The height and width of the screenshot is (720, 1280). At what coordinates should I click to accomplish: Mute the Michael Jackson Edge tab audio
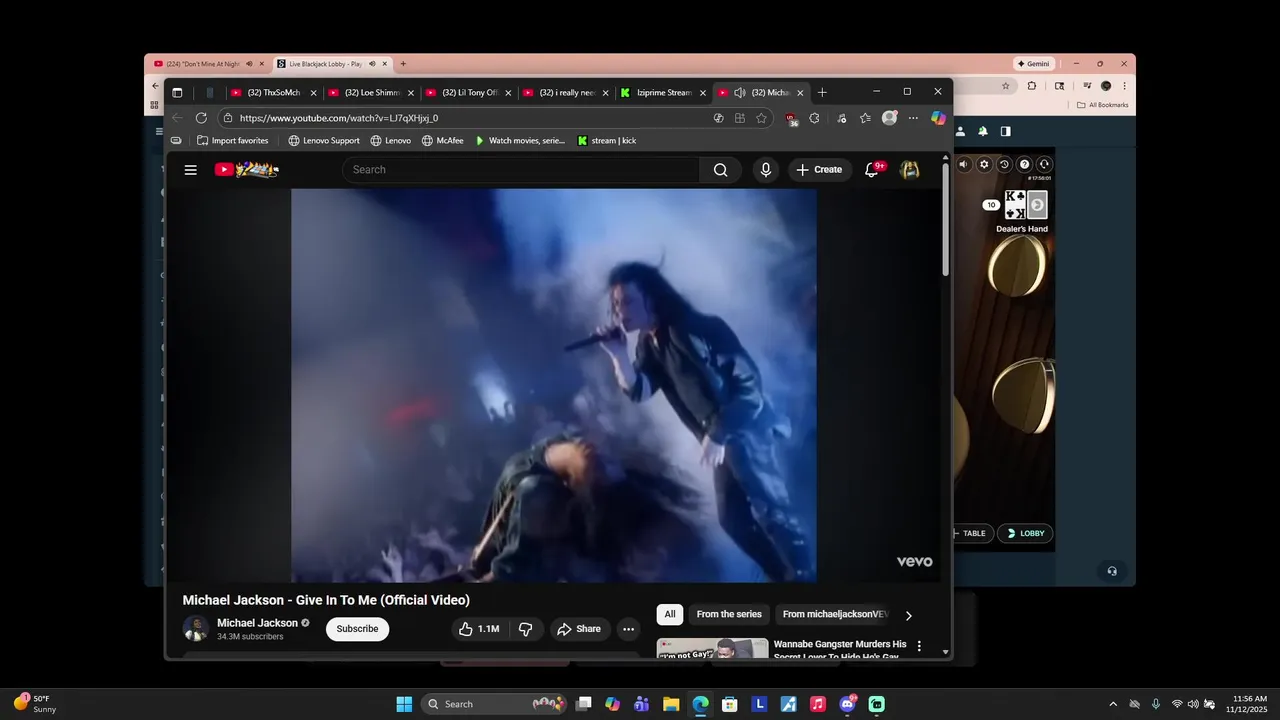point(740,93)
